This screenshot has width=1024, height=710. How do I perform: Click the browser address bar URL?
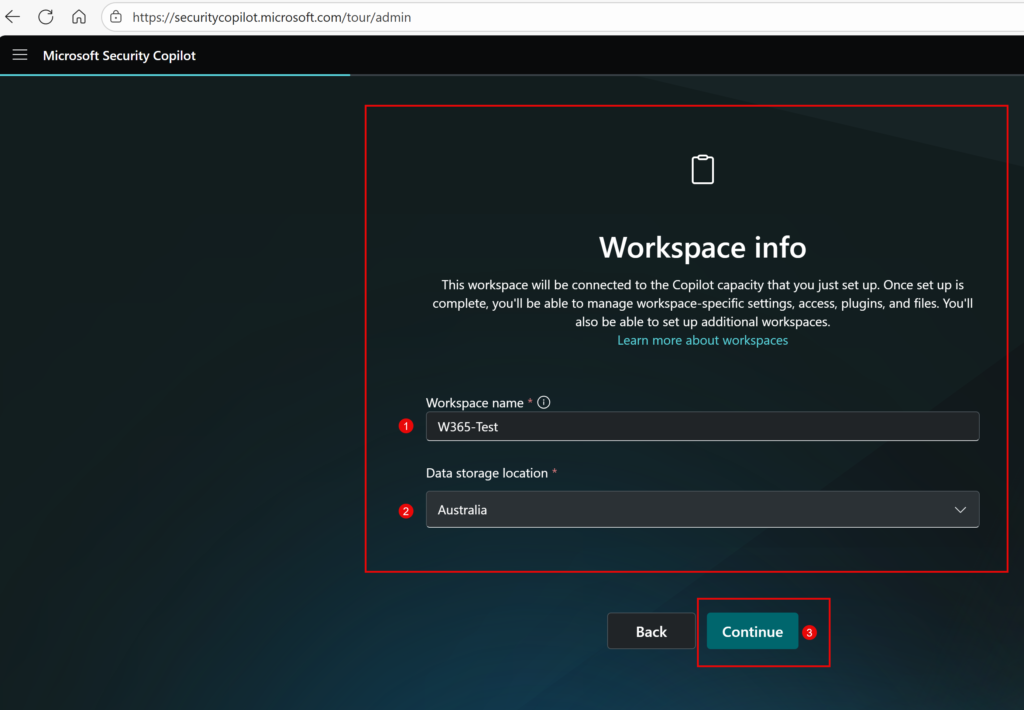point(272,17)
